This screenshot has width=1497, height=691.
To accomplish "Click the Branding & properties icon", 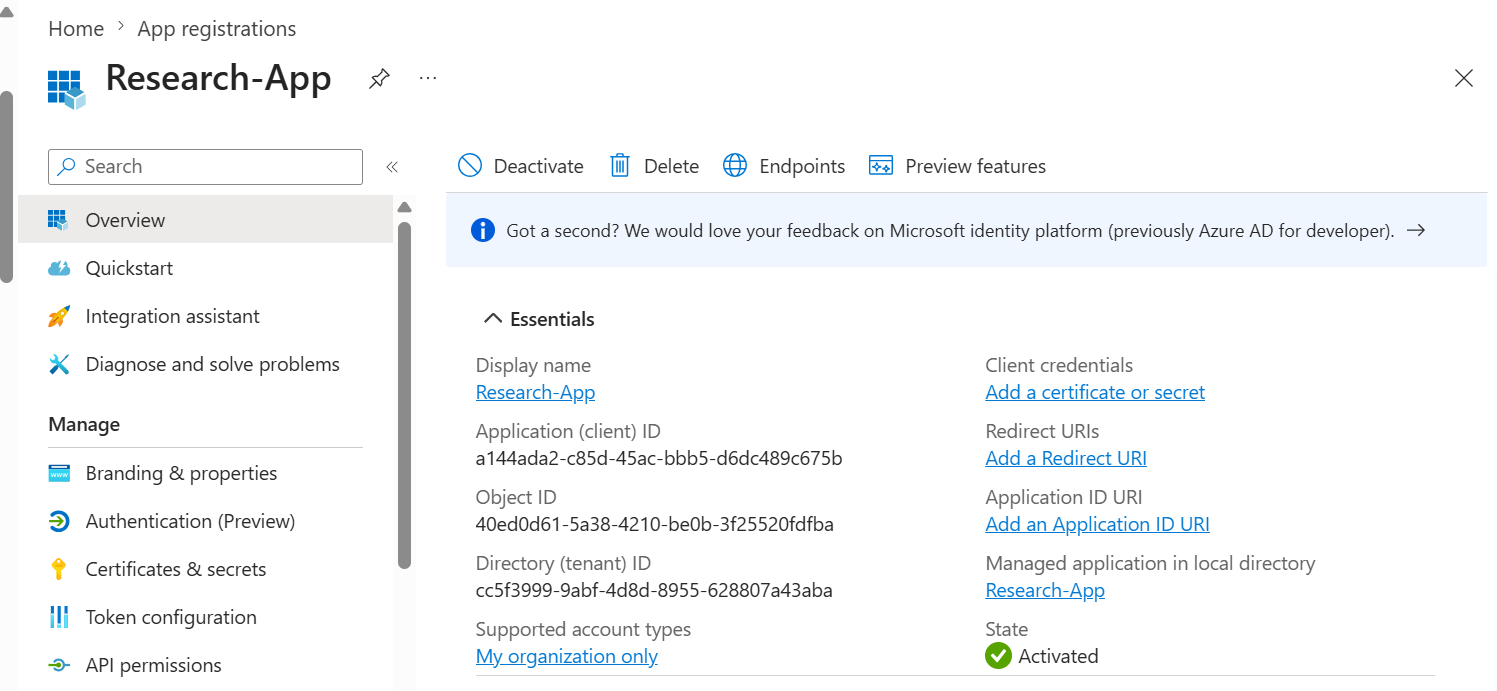I will (59, 473).
